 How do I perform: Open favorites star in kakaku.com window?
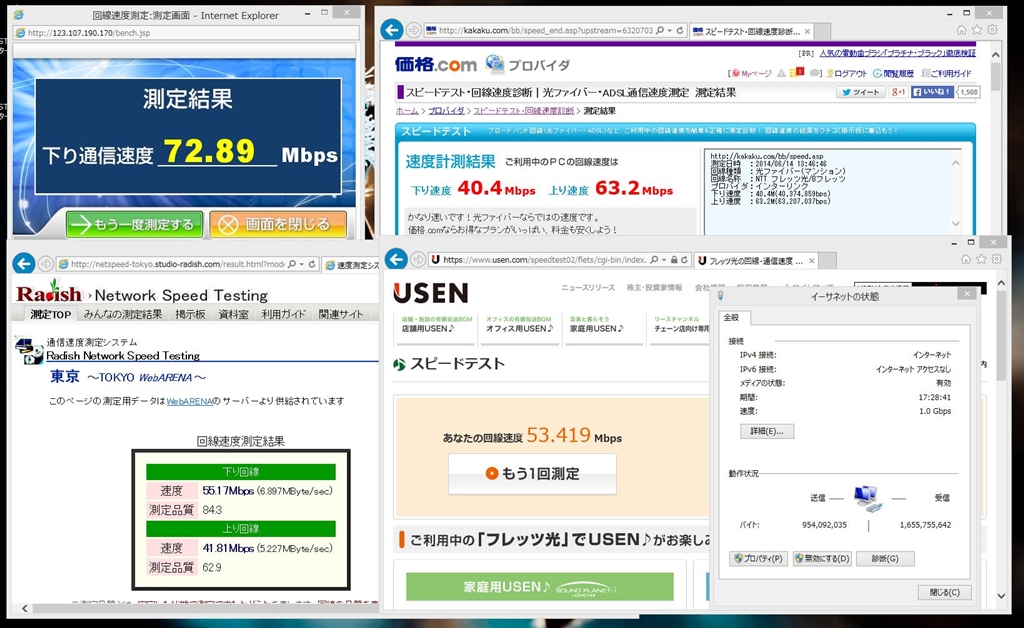[x=977, y=30]
